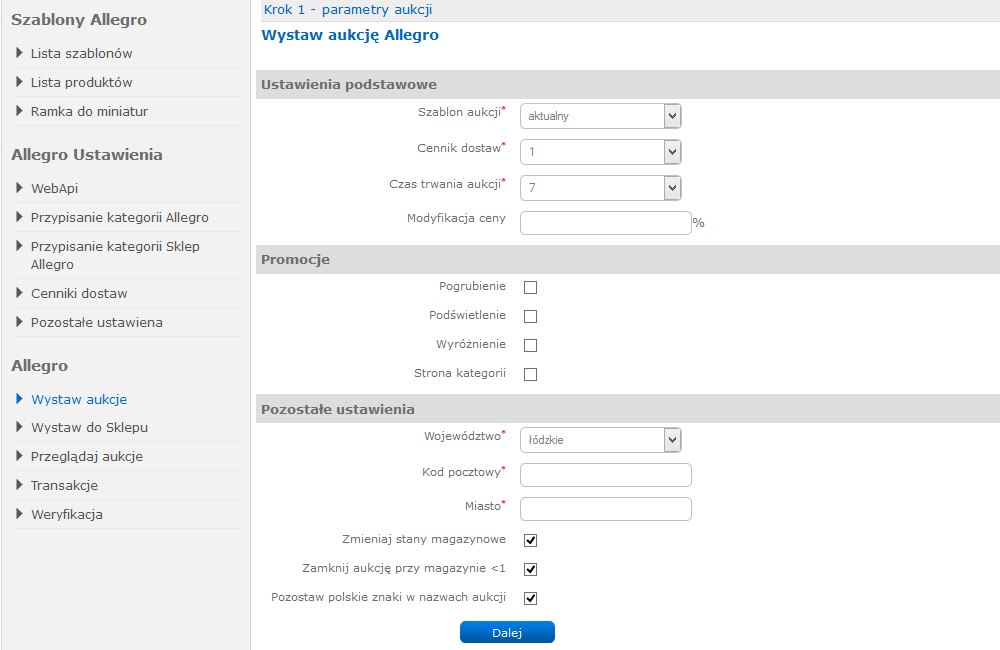Click blue arrow icon beside Wystaw aukcje

click(x=19, y=399)
